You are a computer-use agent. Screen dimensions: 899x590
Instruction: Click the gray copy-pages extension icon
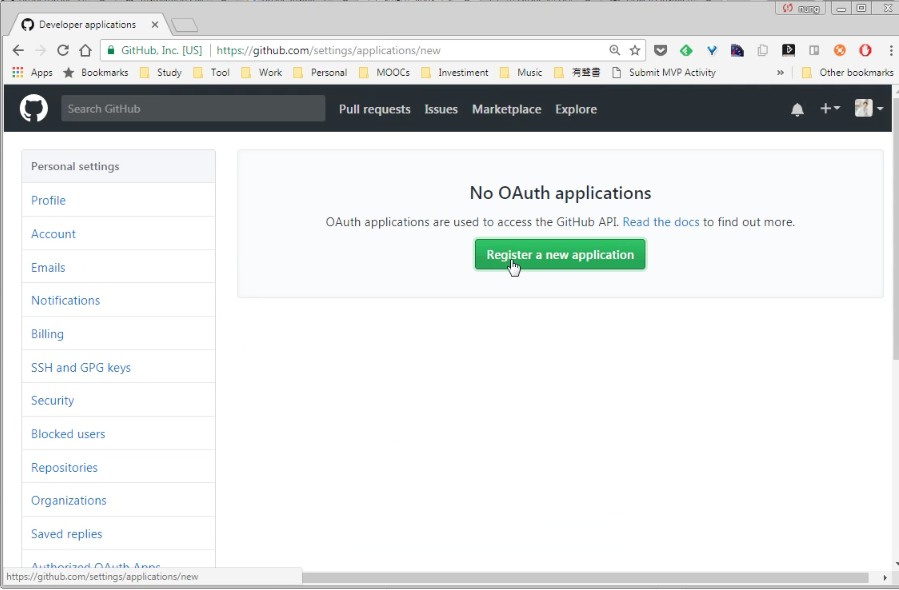tap(763, 50)
